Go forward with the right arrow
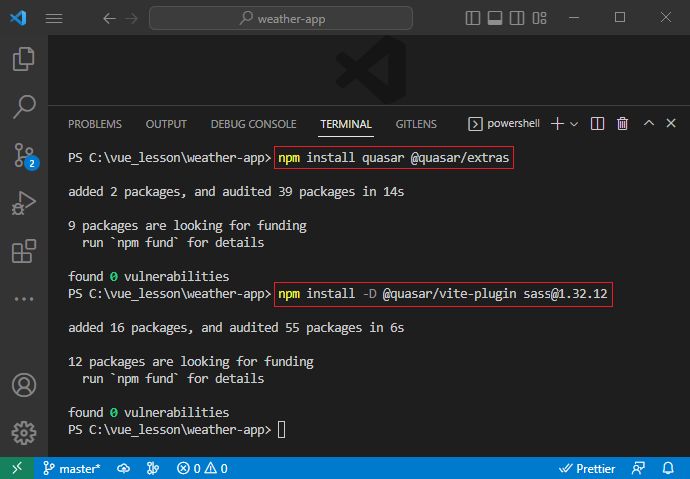690x479 pixels. [x=132, y=18]
